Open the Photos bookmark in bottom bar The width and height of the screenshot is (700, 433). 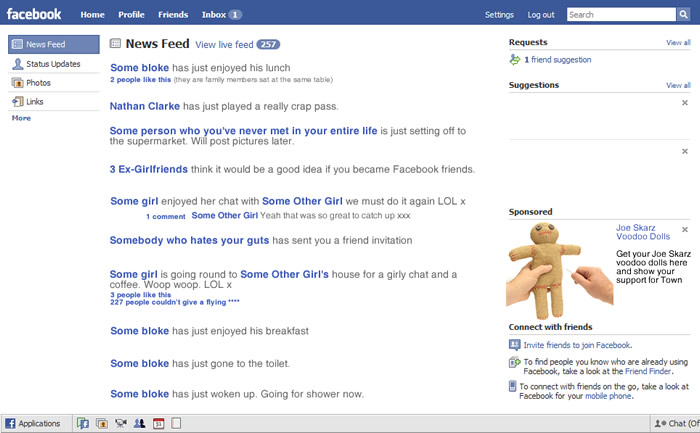coord(102,423)
